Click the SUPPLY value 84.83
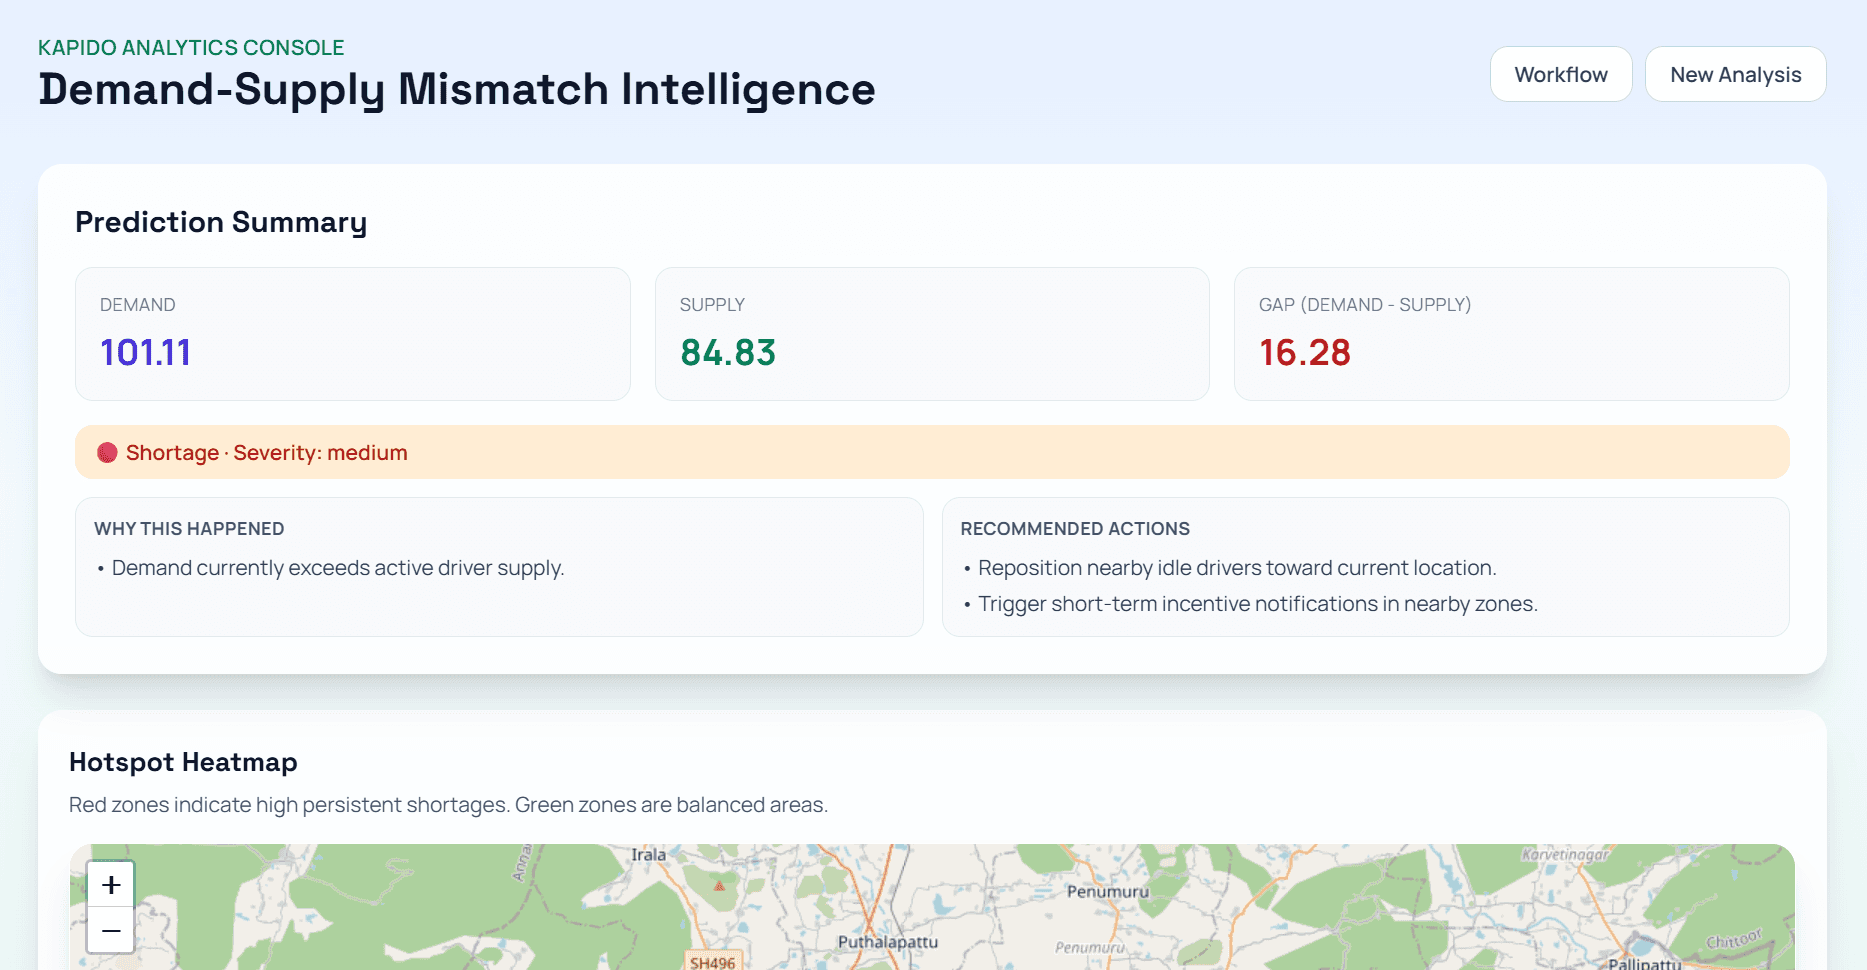Image resolution: width=1867 pixels, height=970 pixels. point(727,352)
